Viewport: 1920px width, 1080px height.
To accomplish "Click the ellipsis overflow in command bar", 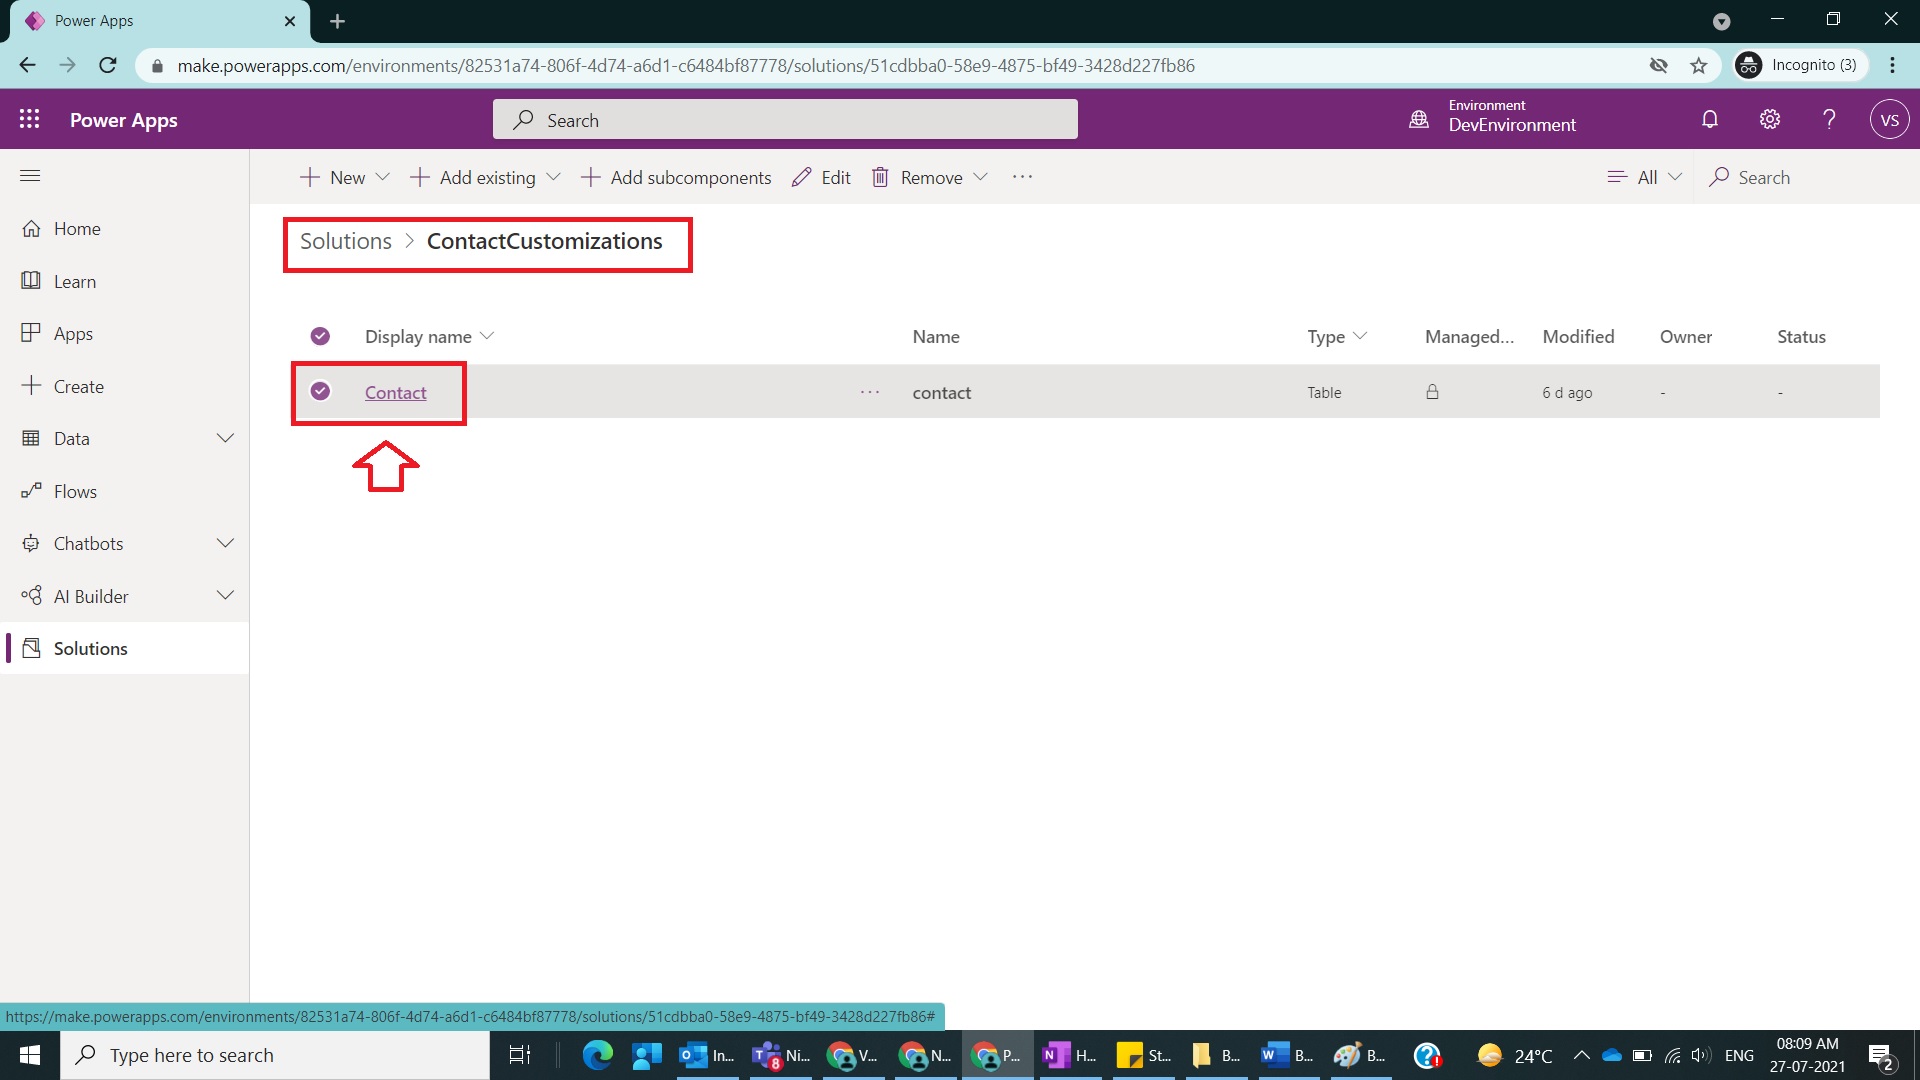I will tap(1022, 177).
